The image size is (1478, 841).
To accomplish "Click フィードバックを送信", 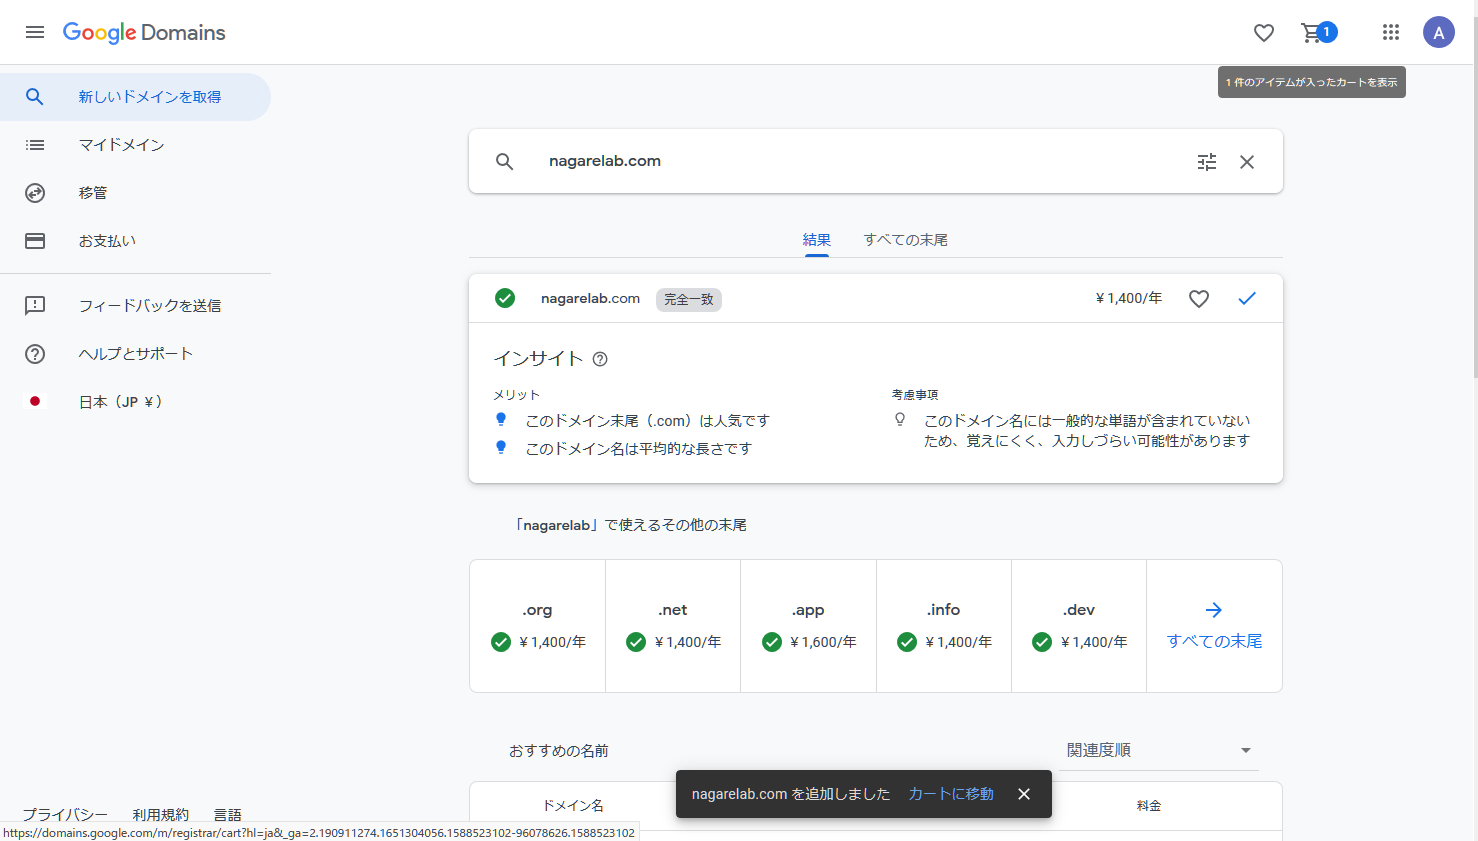I will (135, 306).
